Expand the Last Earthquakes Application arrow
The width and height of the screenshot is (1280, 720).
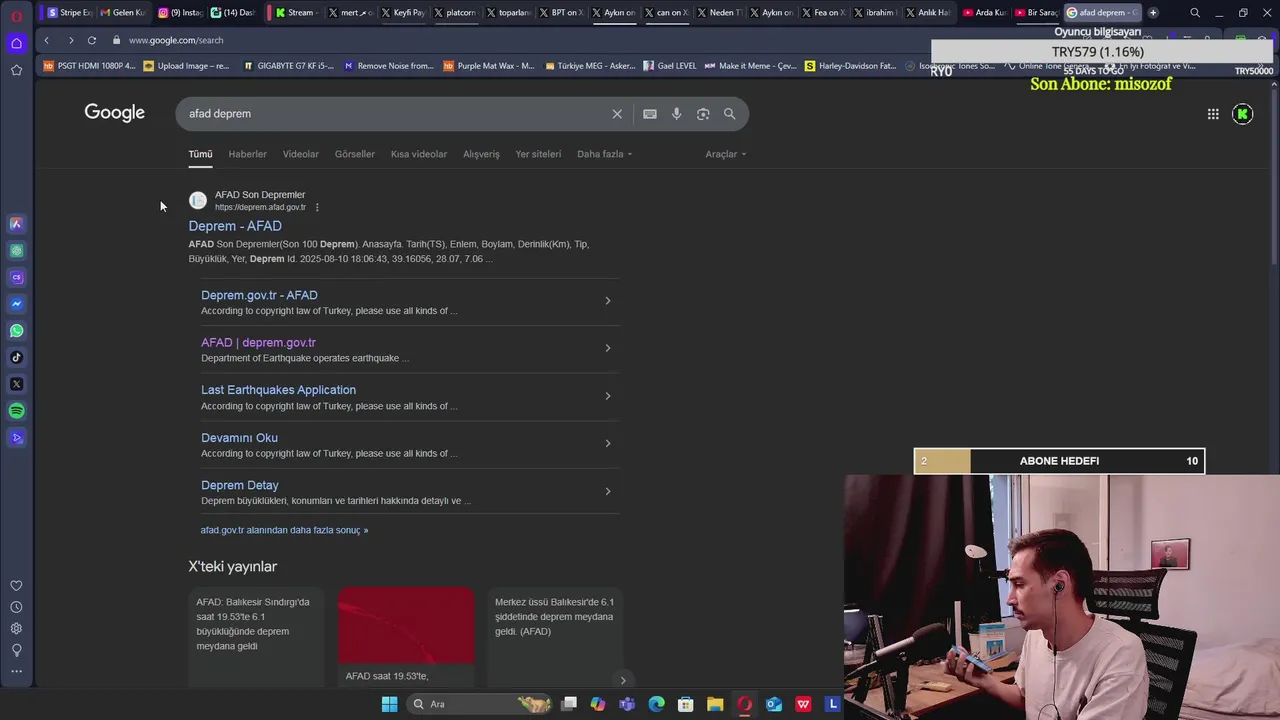coord(607,396)
